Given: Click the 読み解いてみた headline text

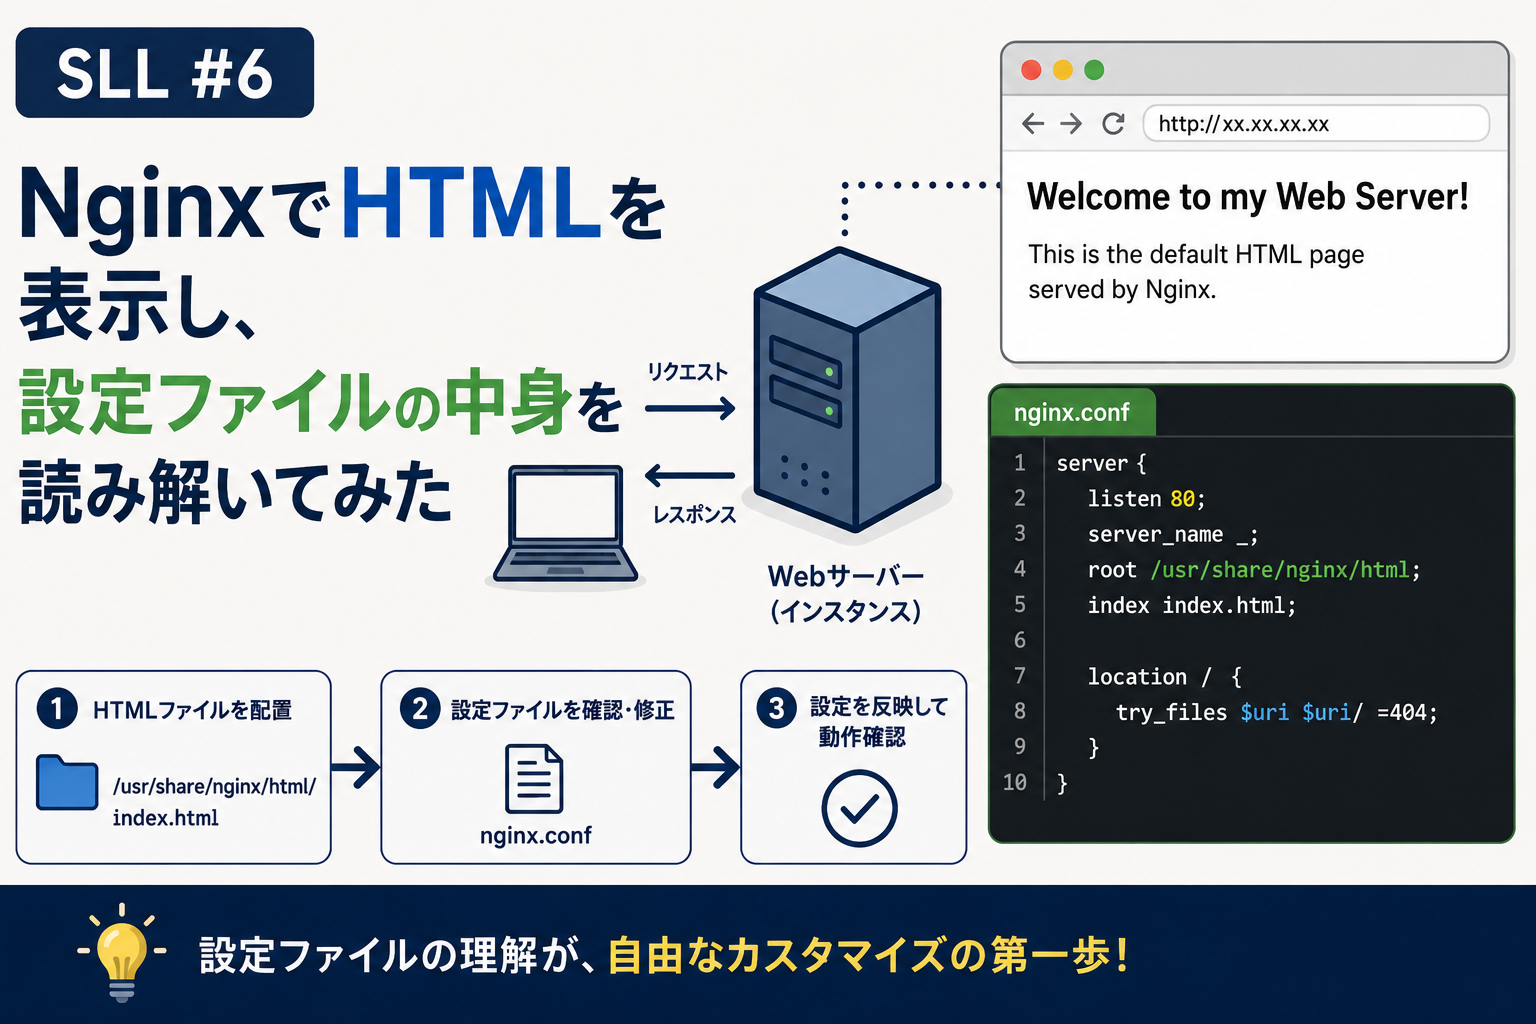Looking at the screenshot, I should click(237, 492).
